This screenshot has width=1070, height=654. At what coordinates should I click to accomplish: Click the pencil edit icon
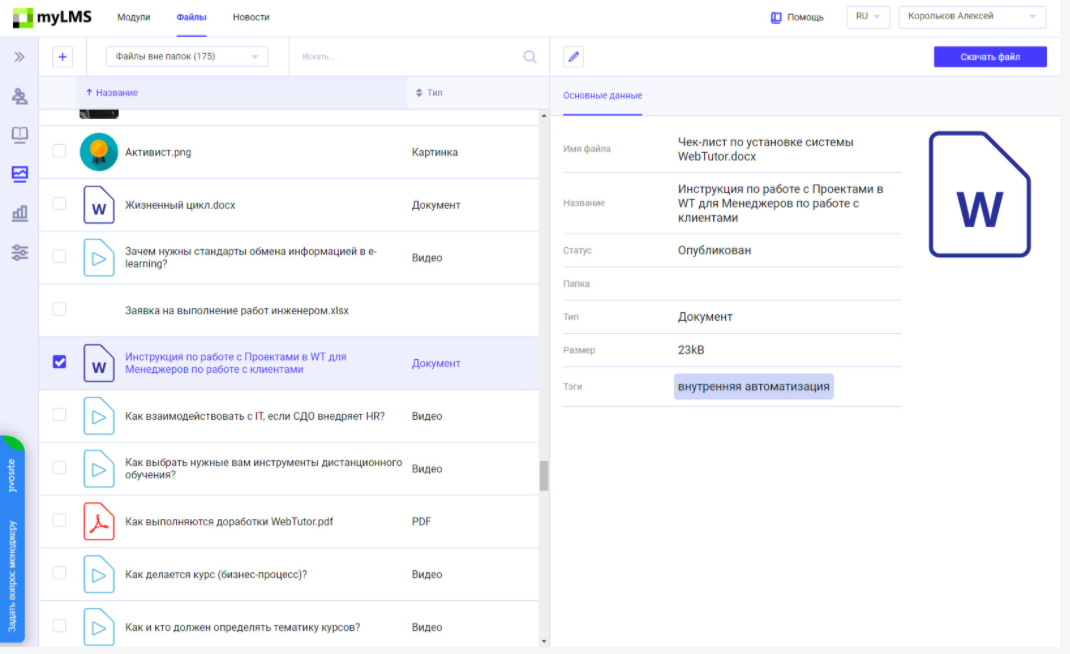click(x=573, y=57)
